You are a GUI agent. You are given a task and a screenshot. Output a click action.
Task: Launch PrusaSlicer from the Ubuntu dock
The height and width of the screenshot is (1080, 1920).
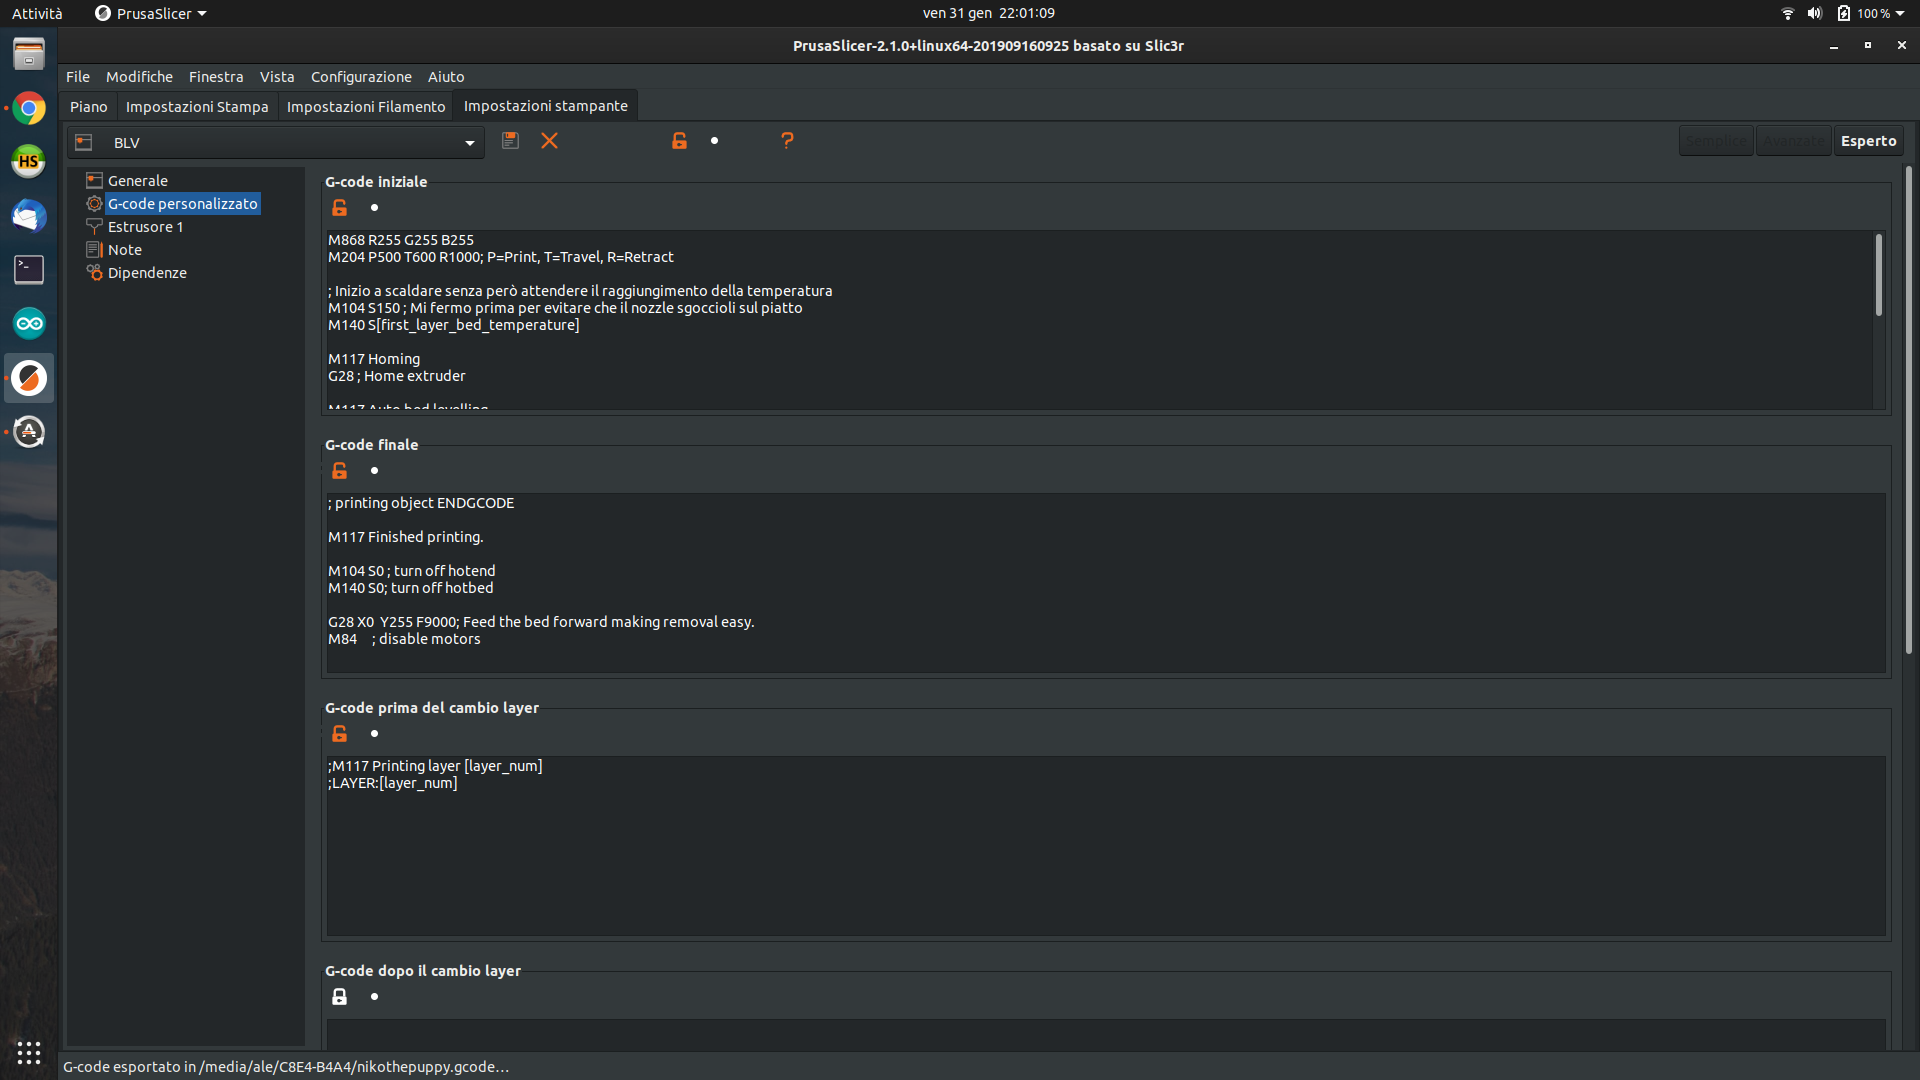(28, 377)
